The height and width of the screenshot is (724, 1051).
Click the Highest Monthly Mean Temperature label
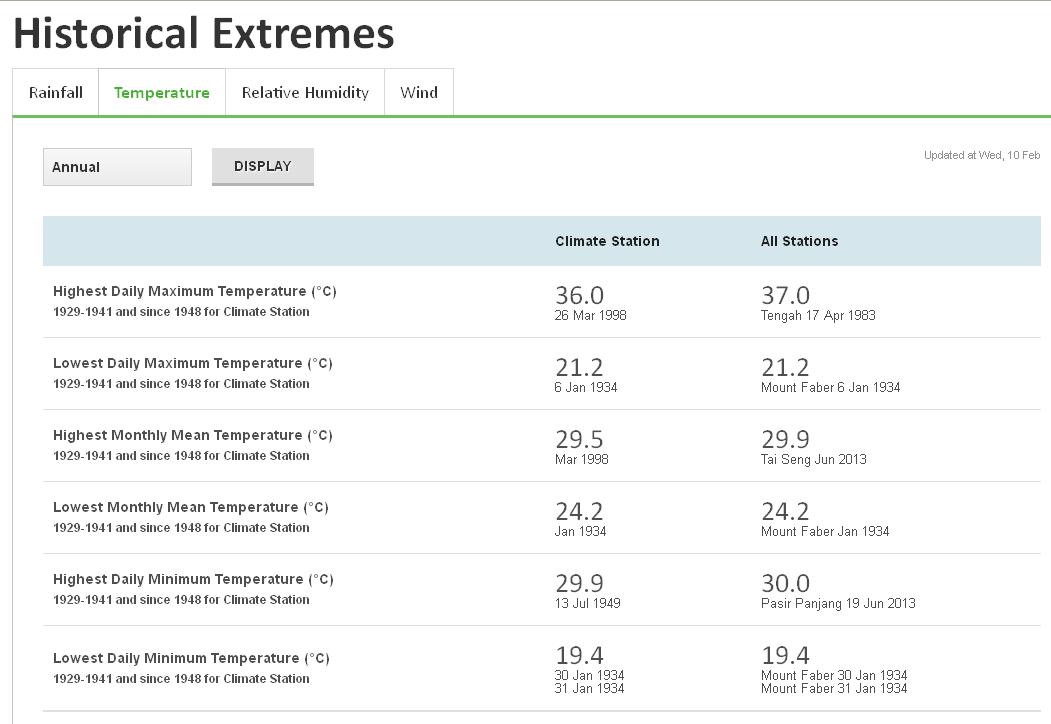pyautogui.click(x=192, y=435)
